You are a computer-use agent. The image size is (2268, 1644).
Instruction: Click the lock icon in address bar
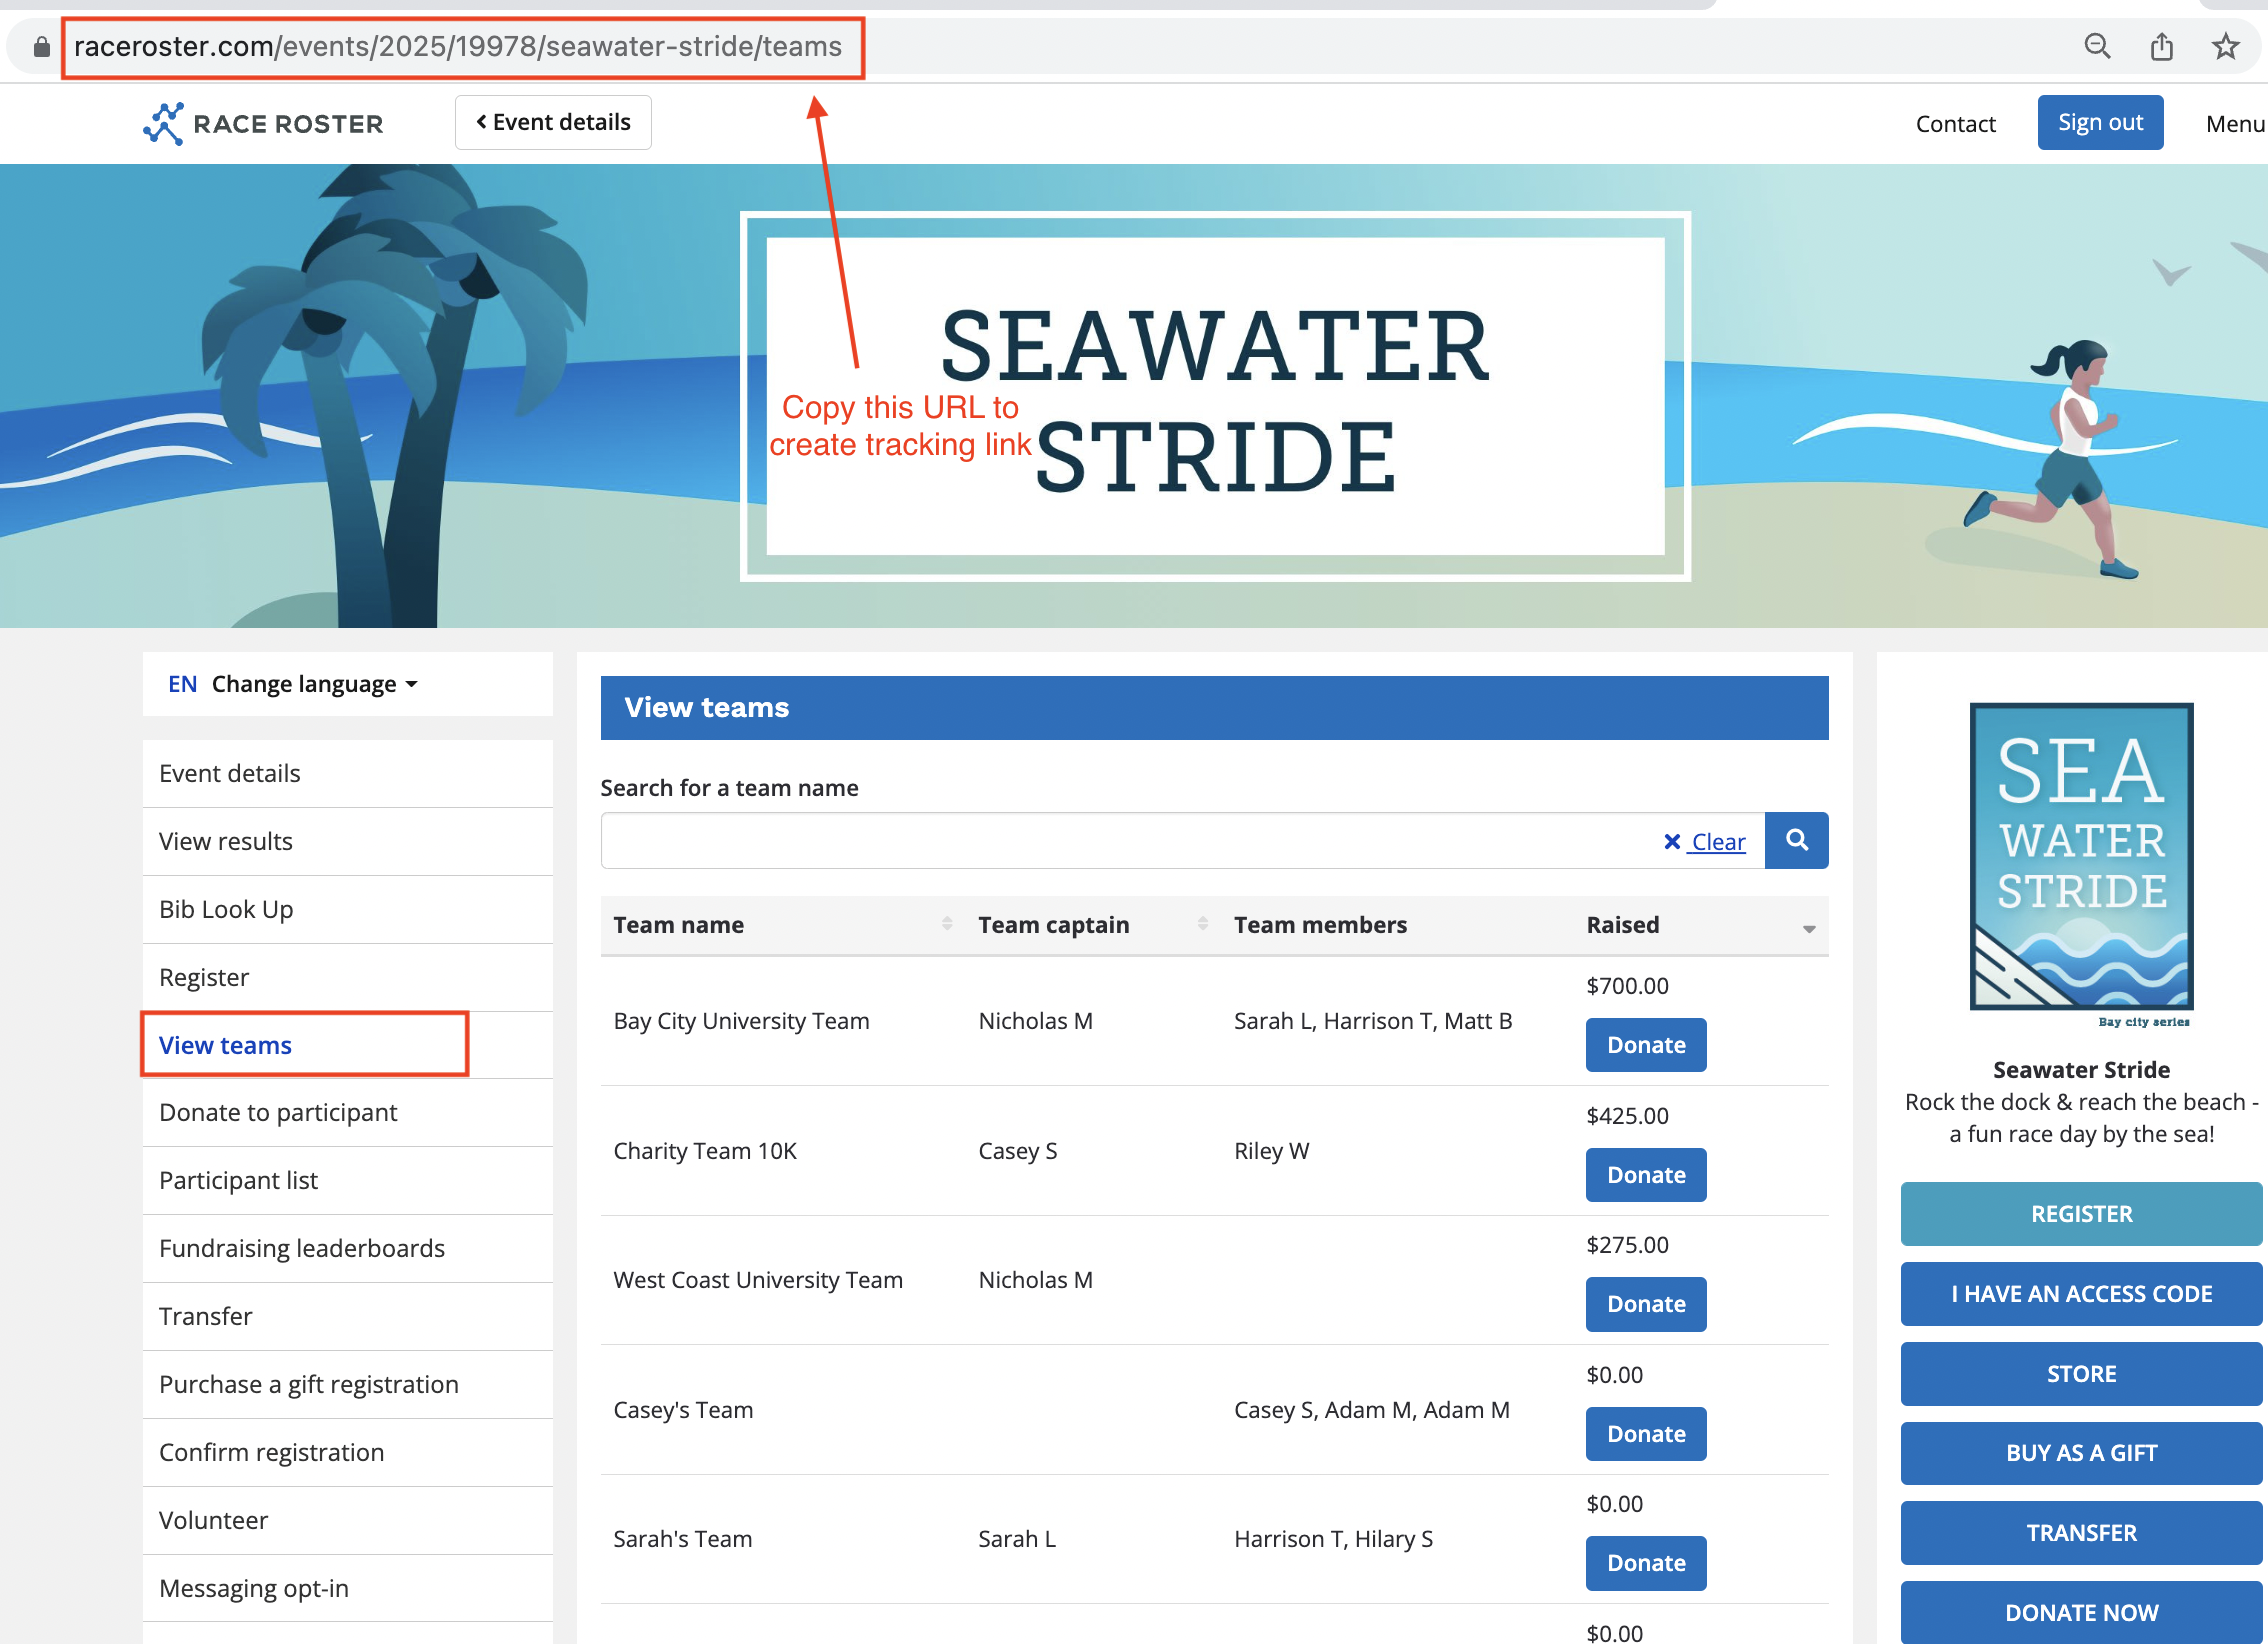click(41, 47)
